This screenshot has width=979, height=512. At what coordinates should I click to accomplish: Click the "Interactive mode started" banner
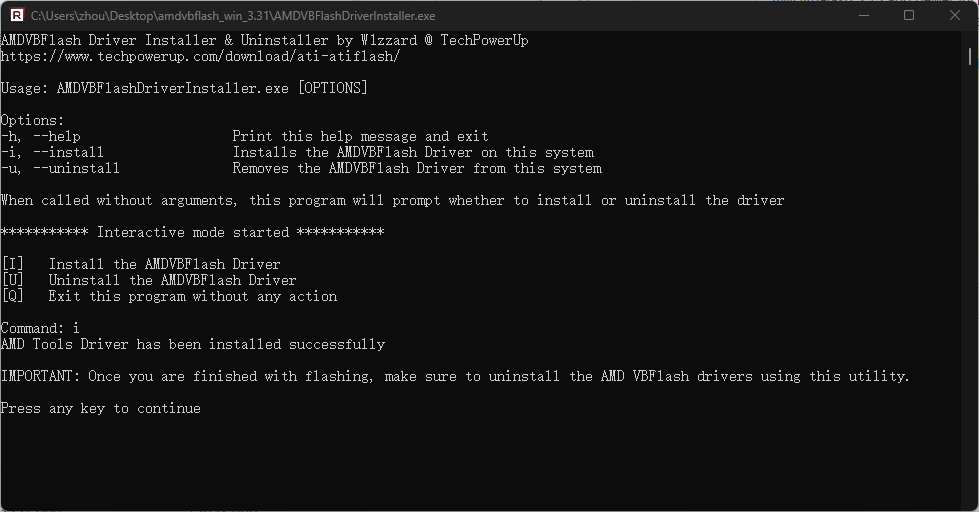point(192,232)
